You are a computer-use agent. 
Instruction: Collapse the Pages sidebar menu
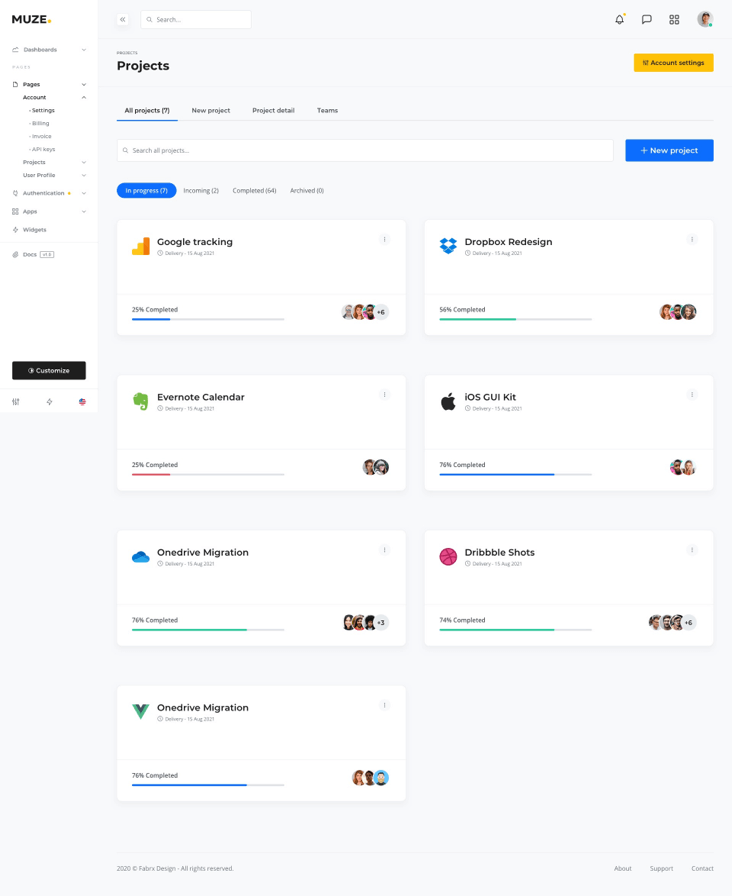(49, 85)
